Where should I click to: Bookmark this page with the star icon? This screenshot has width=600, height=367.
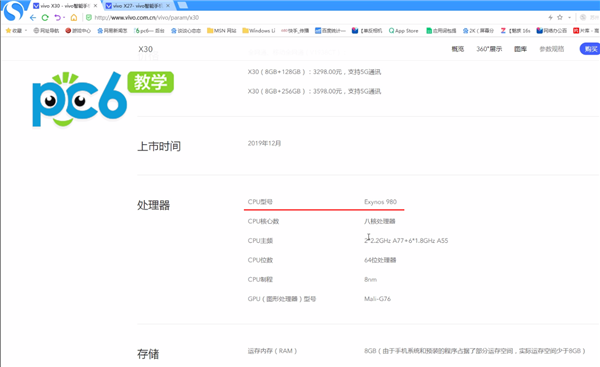pos(560,17)
